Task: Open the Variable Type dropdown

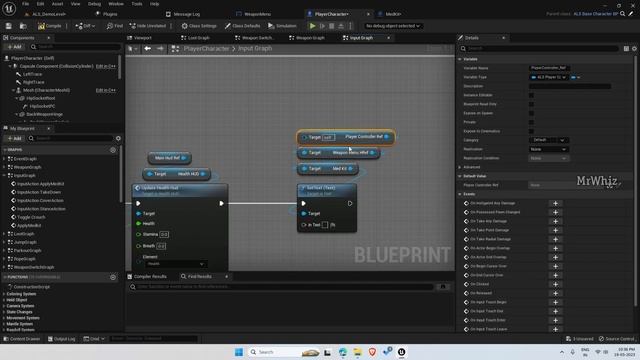Action: (549, 77)
